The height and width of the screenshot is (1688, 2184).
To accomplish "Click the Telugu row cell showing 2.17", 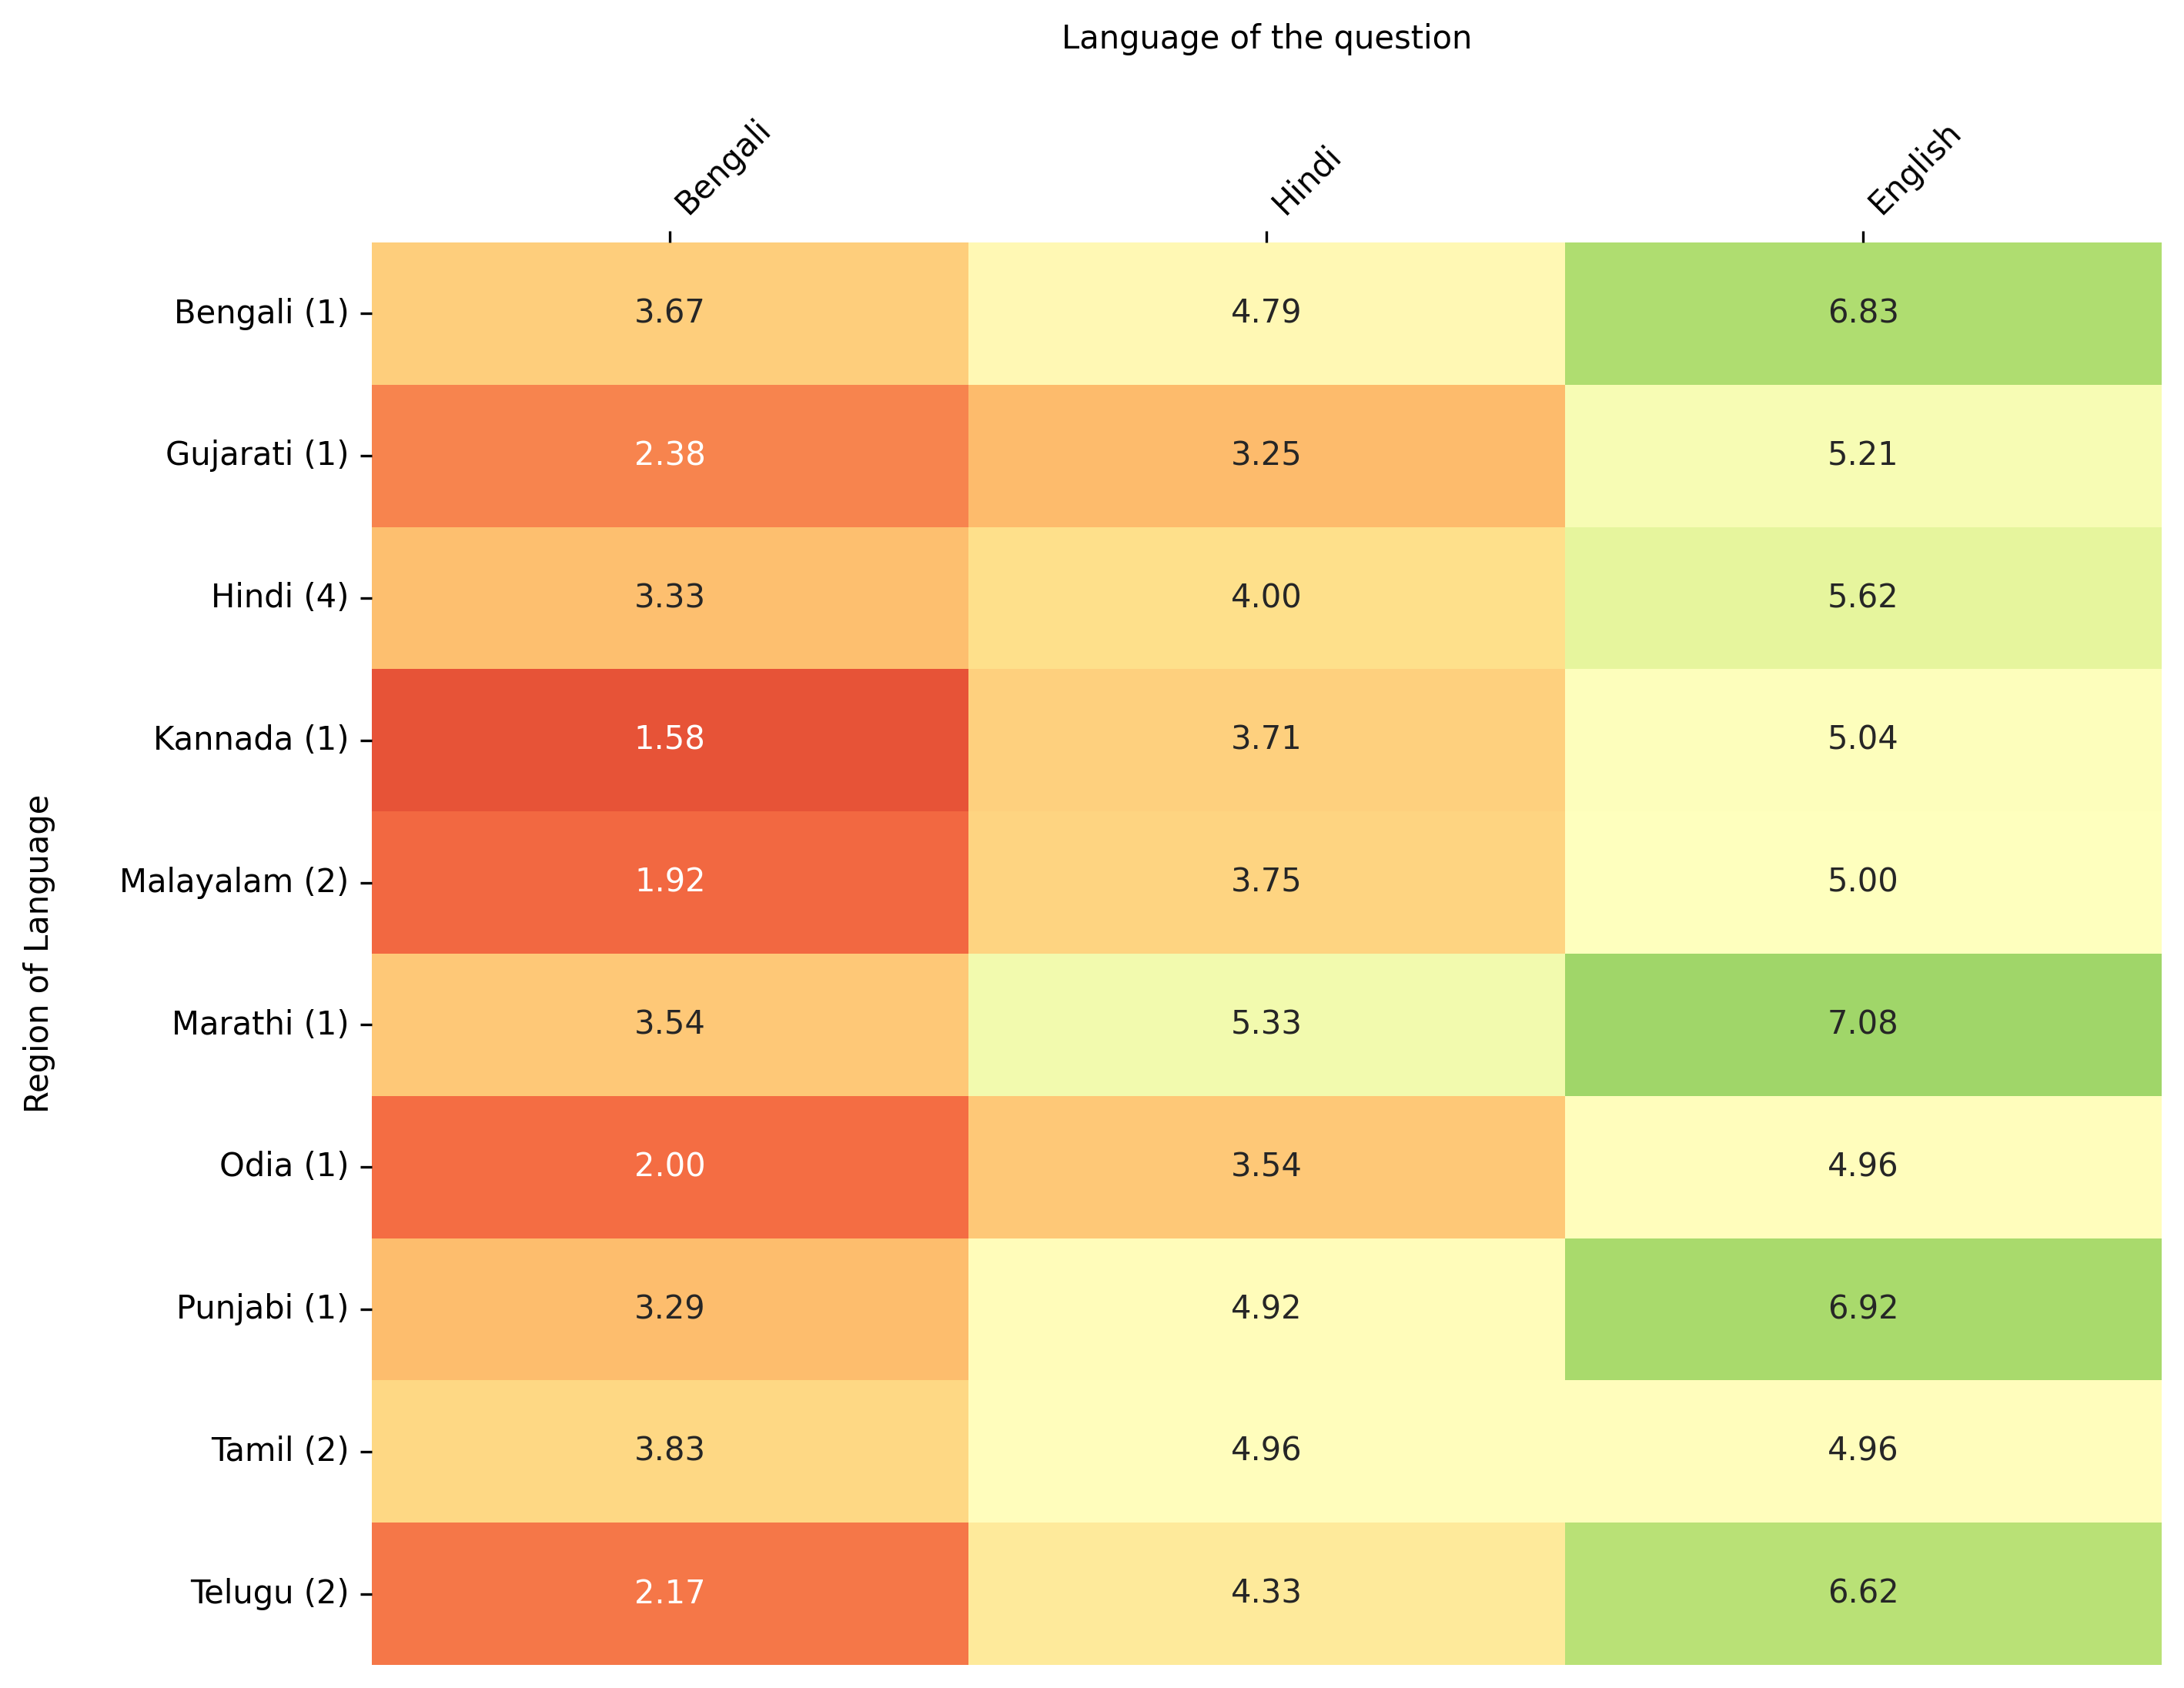I will 669,1592.
